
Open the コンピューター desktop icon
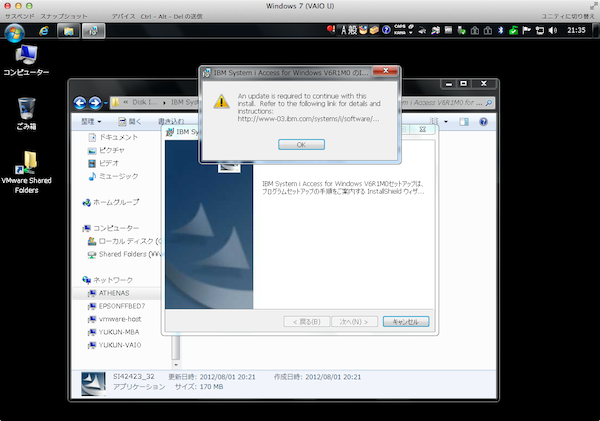[x=26, y=60]
